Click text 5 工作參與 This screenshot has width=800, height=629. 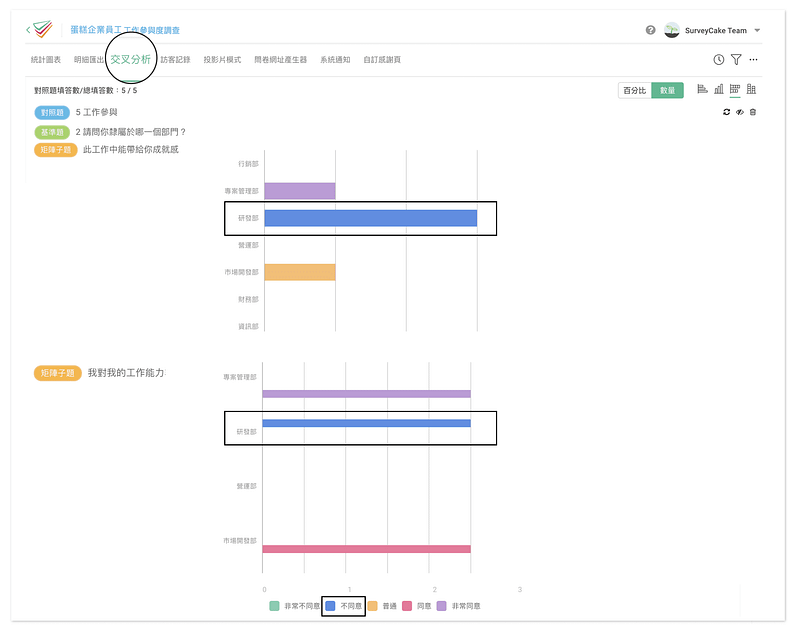point(96,112)
